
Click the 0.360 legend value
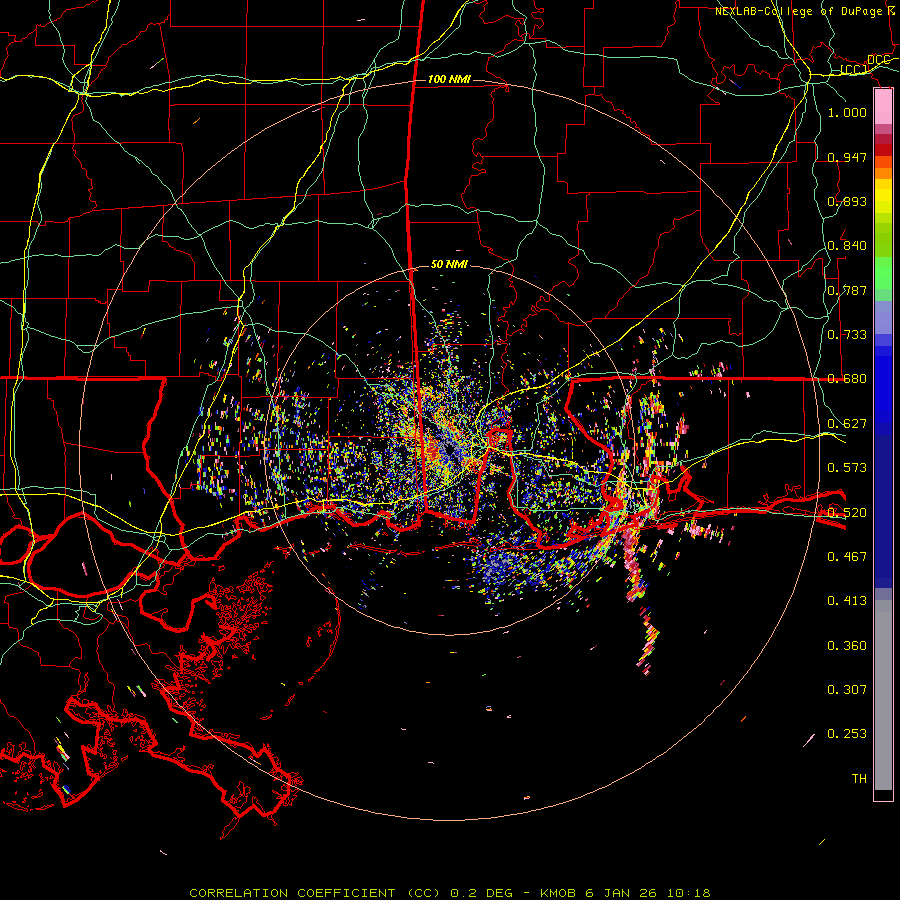(x=847, y=646)
